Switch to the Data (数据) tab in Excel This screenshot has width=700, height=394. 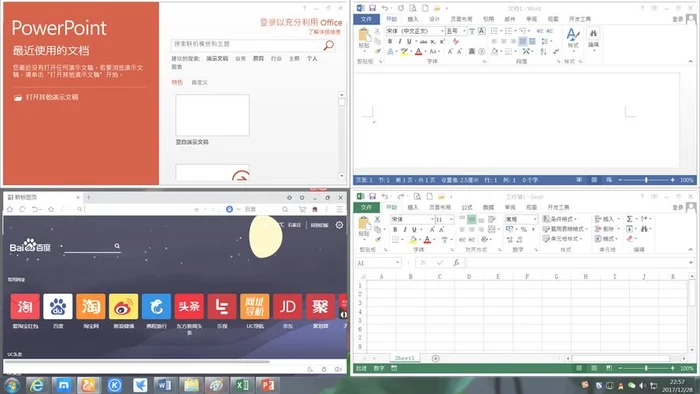pyautogui.click(x=488, y=207)
